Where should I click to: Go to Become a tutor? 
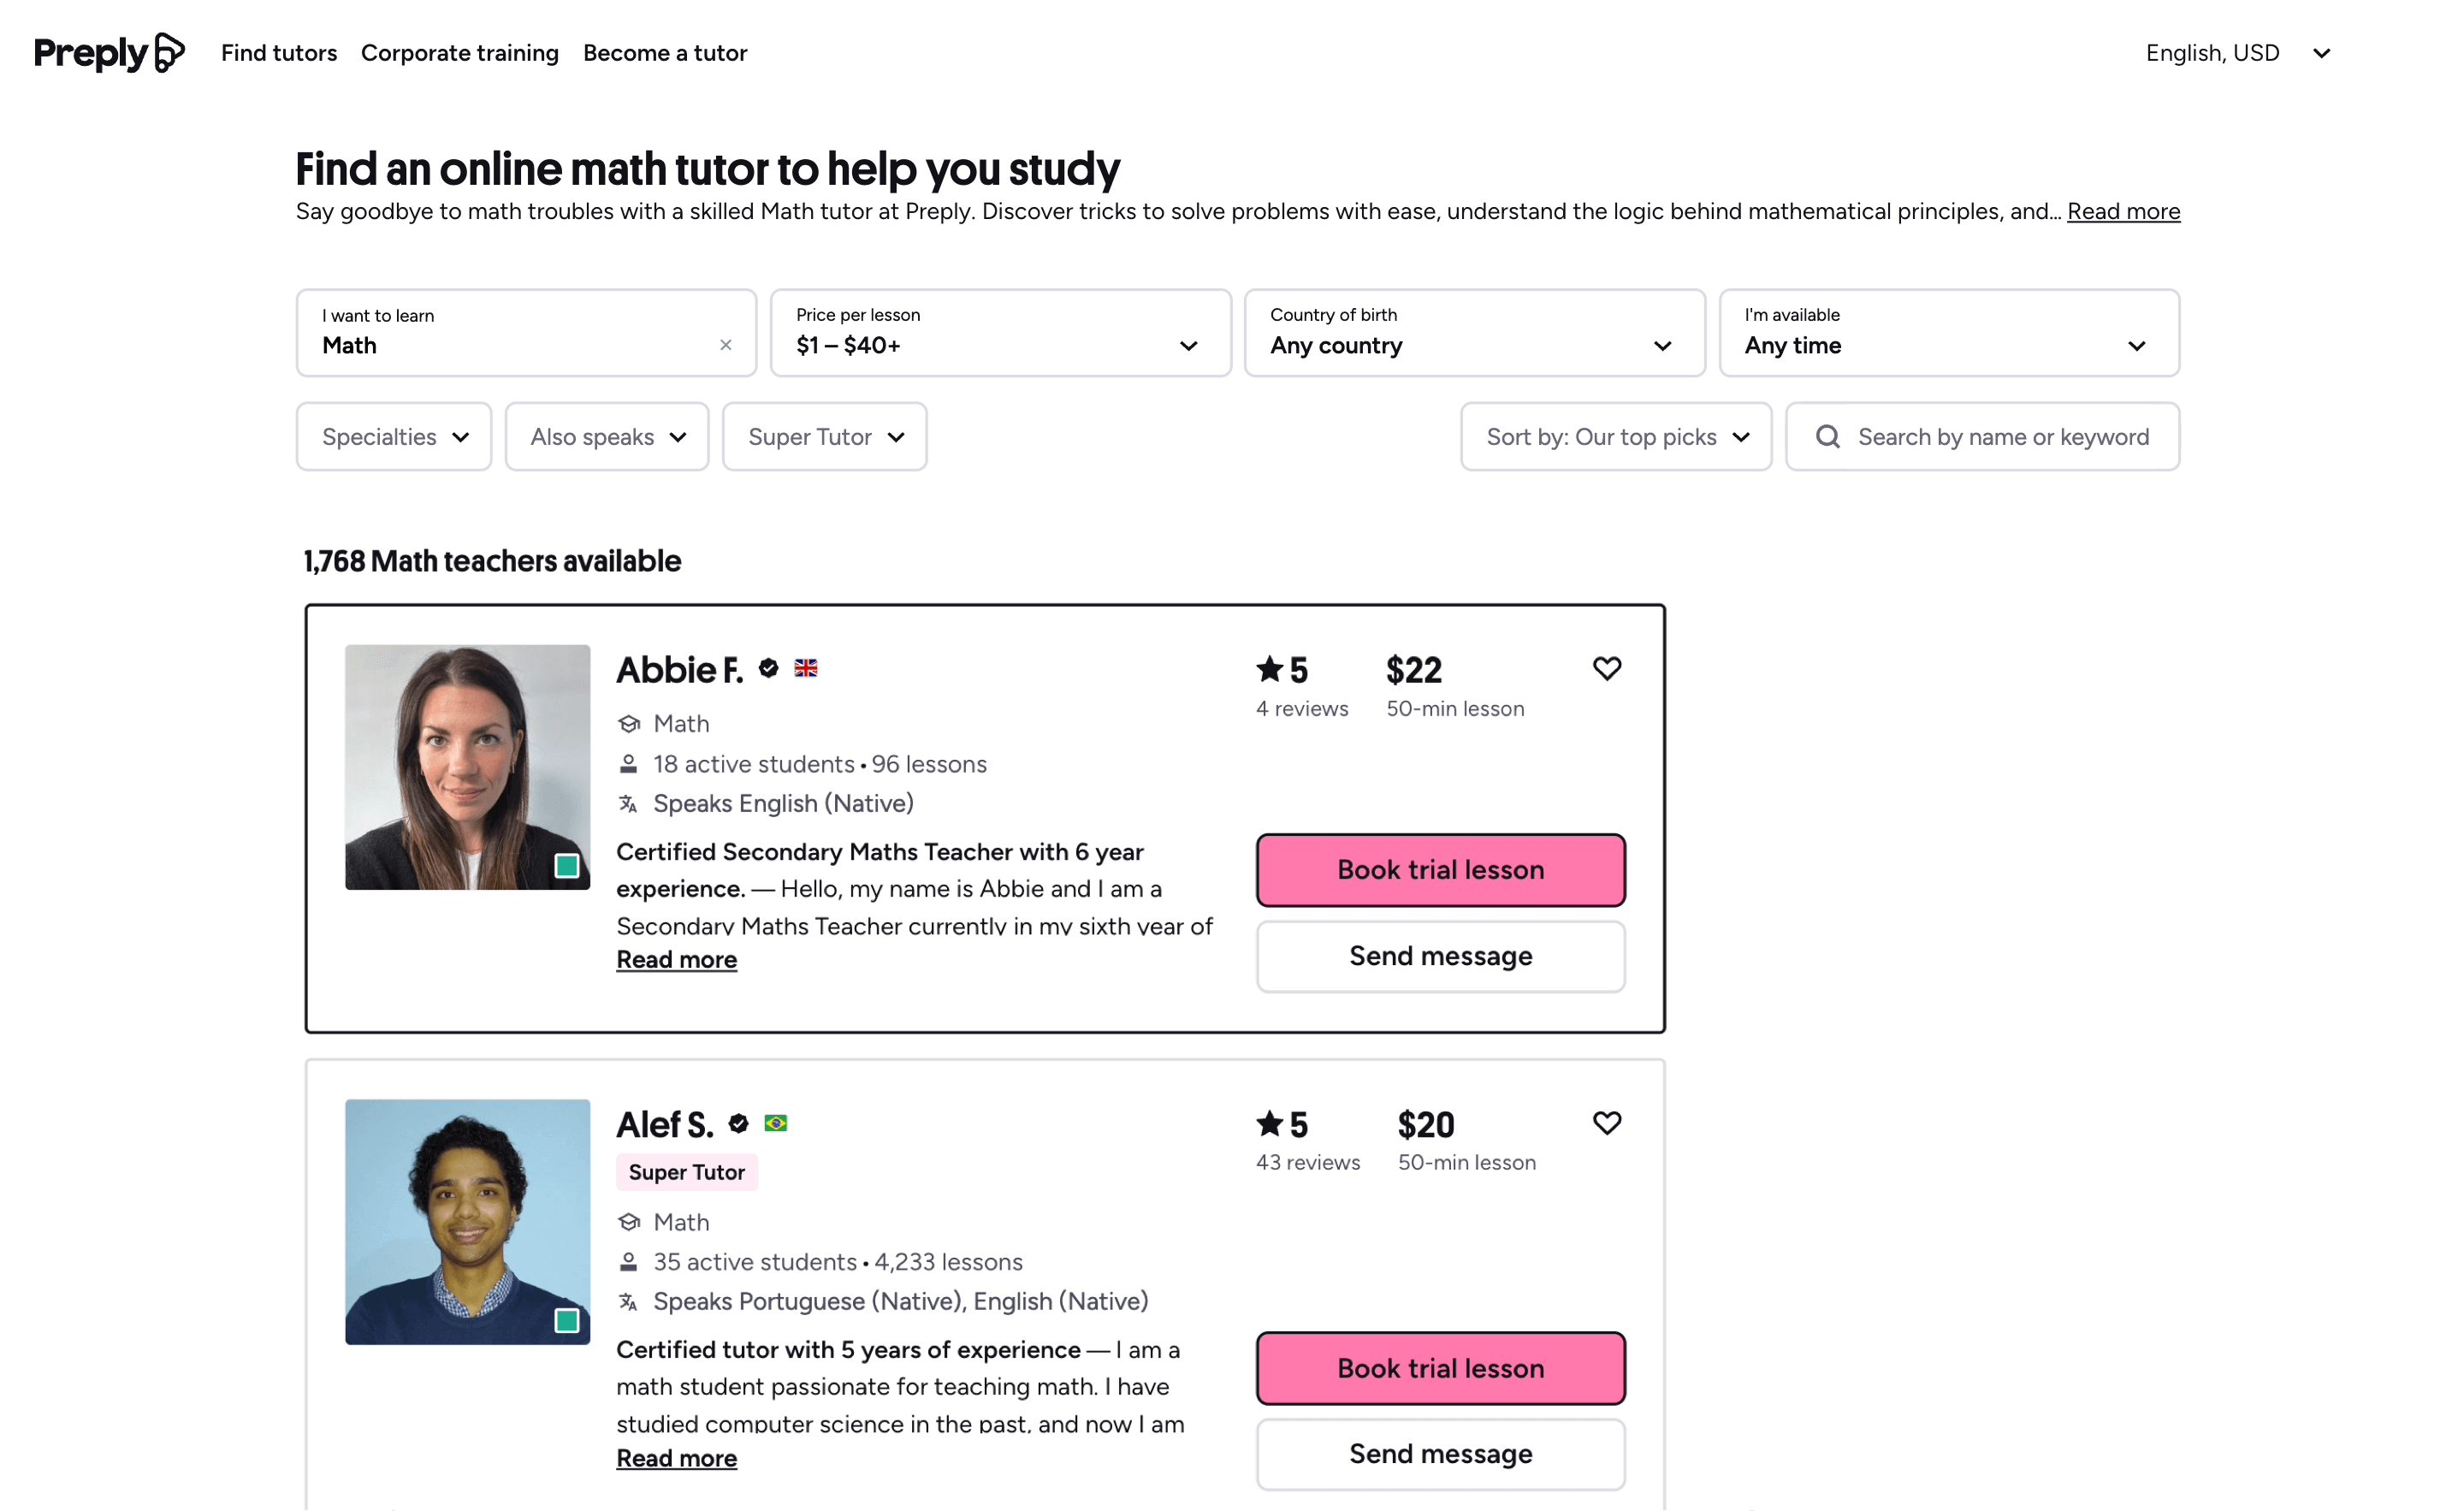point(664,52)
